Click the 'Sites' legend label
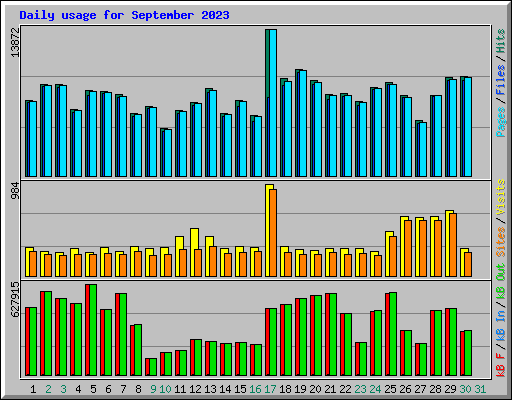This screenshot has height=400, width=512. coord(501,242)
